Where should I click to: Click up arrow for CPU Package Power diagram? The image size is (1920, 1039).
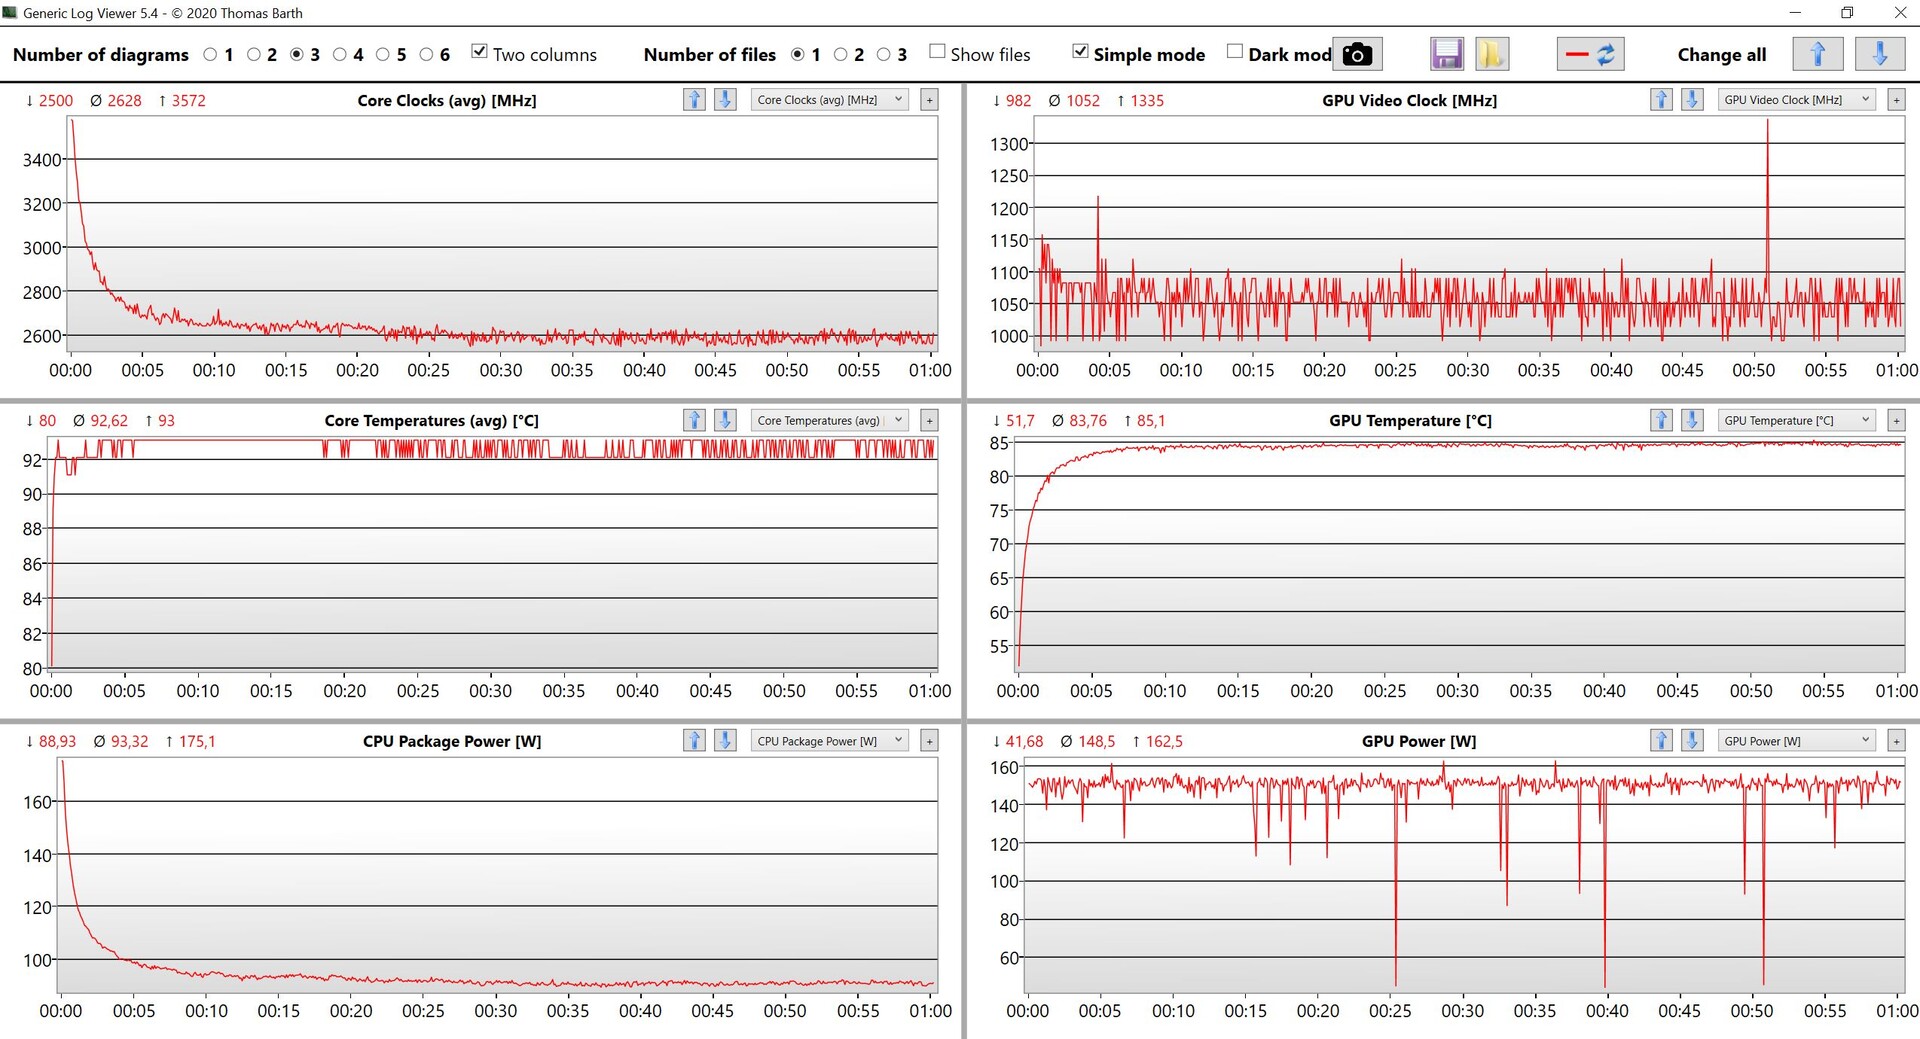(x=694, y=740)
